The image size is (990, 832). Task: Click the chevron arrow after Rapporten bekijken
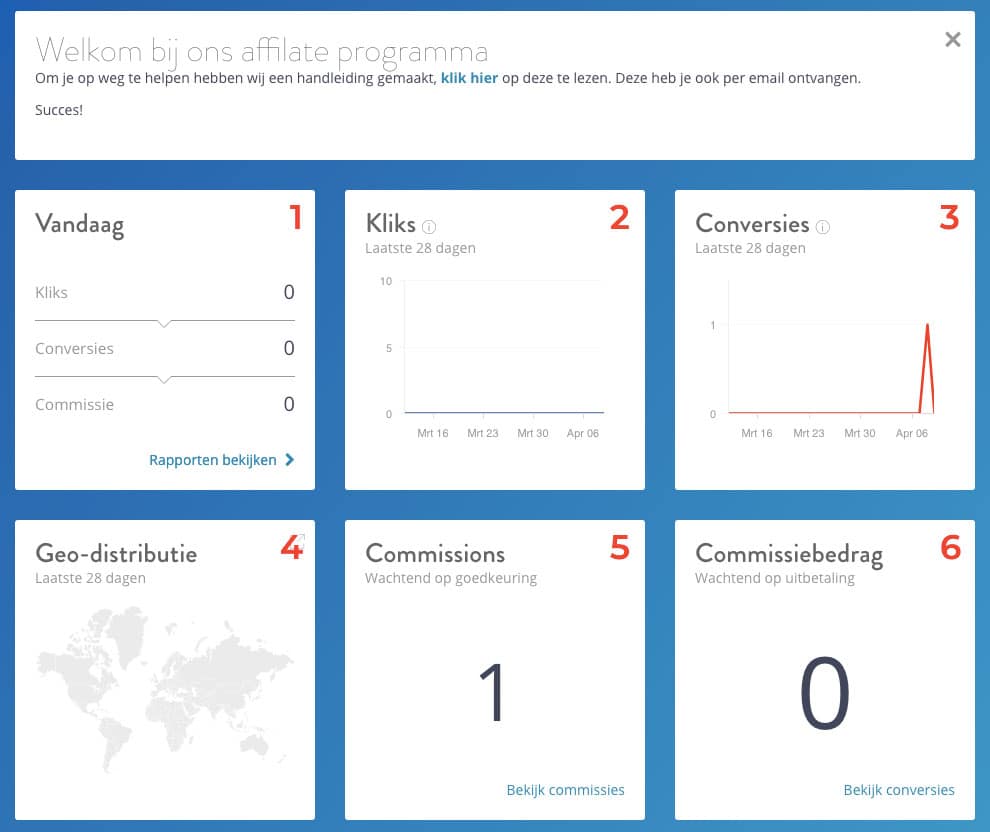click(289, 460)
